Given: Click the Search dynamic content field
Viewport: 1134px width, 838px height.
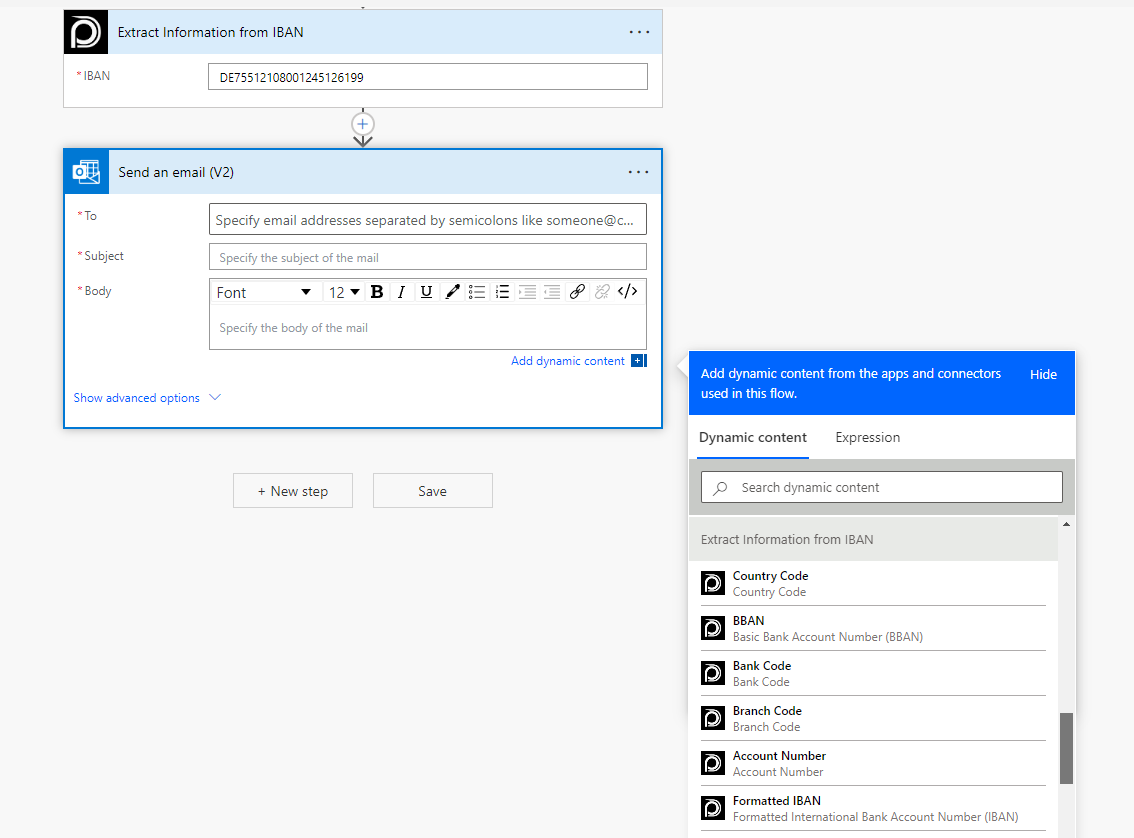Looking at the screenshot, I should point(881,487).
